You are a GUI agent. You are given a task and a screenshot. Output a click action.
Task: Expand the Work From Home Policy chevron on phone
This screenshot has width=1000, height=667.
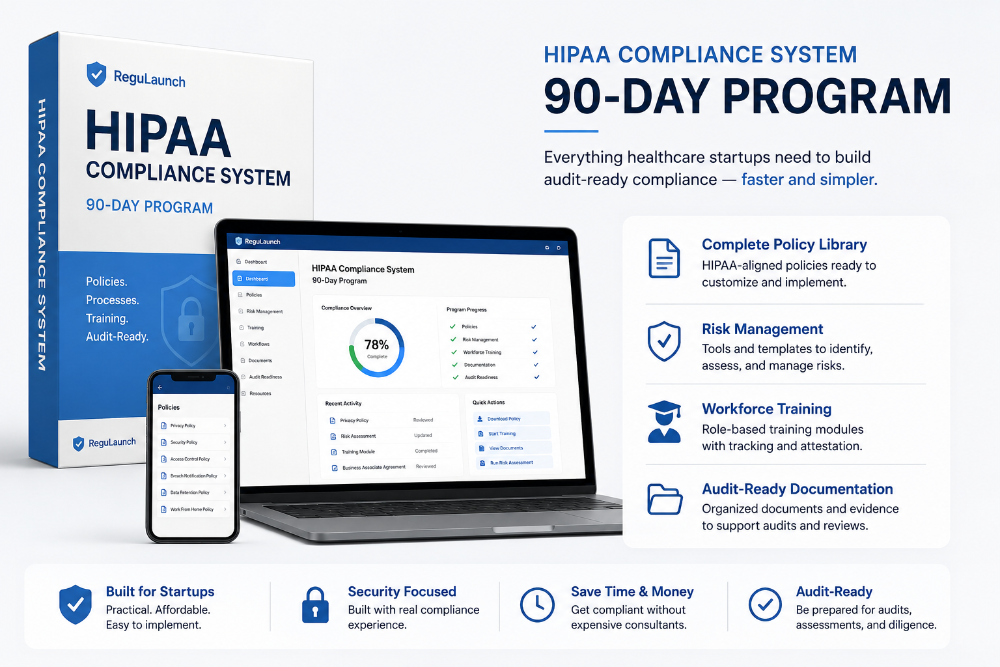225,509
